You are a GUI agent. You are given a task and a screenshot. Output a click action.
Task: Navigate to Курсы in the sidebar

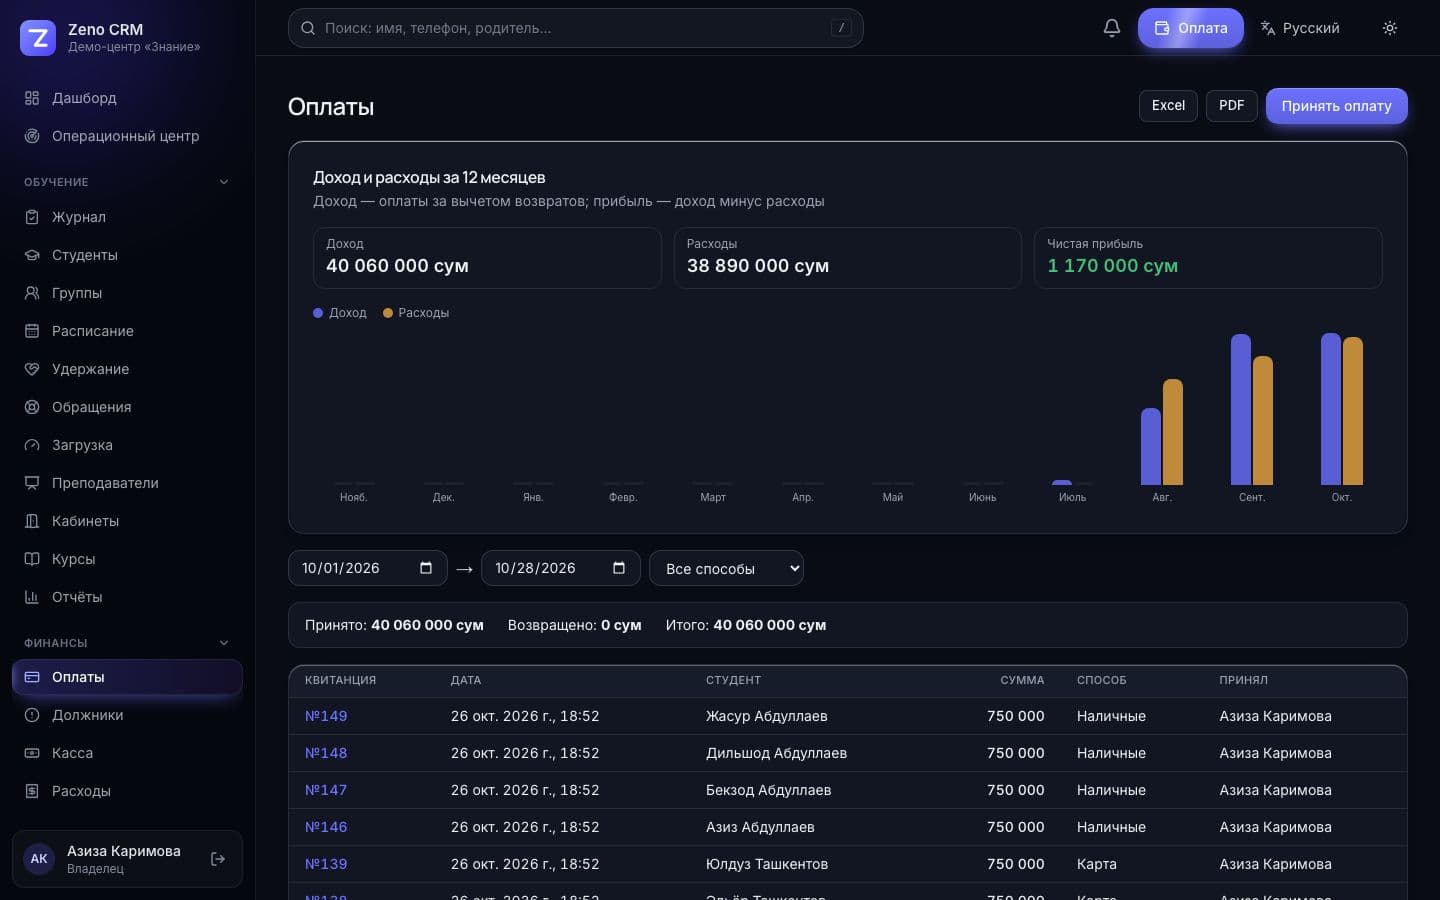click(x=127, y=559)
